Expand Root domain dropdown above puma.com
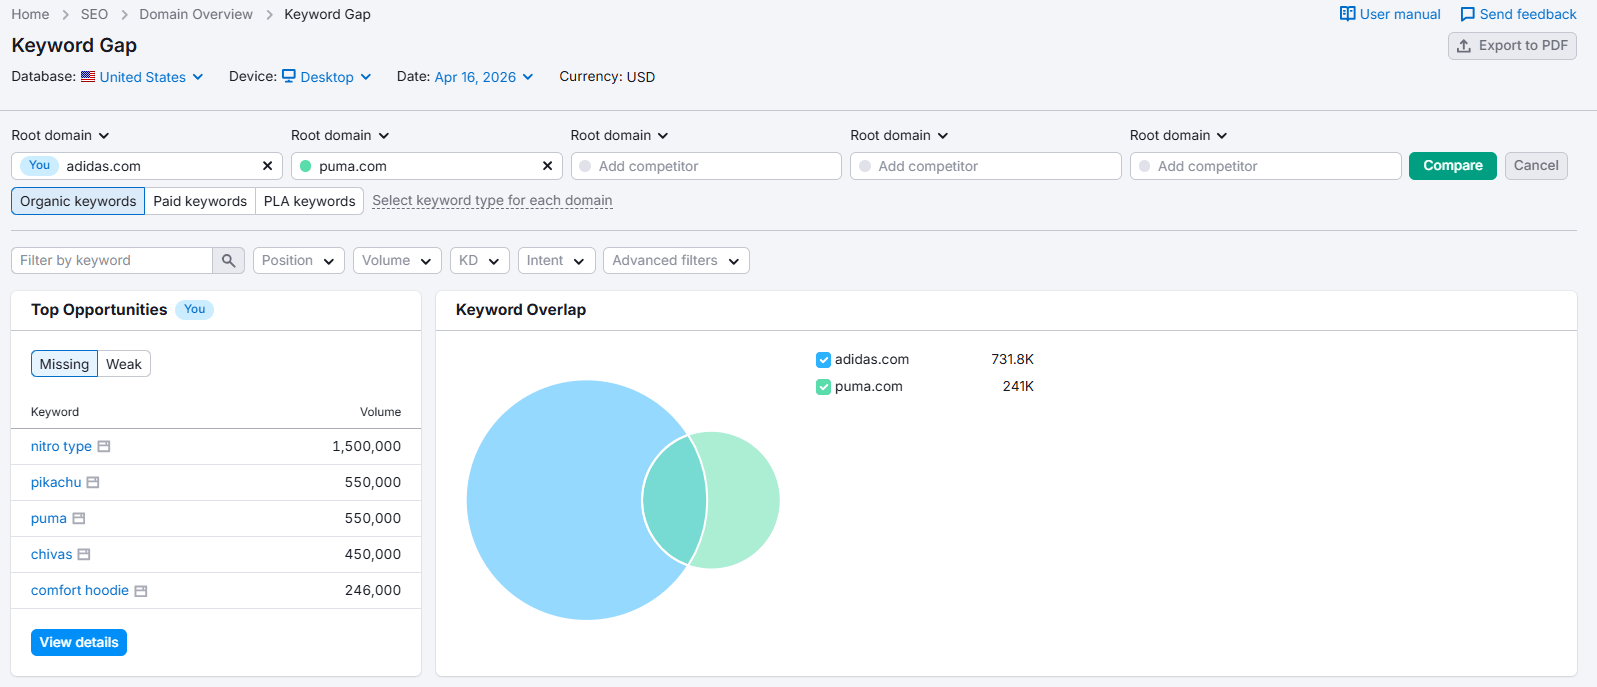Viewport: 1597px width, 687px height. 340,135
